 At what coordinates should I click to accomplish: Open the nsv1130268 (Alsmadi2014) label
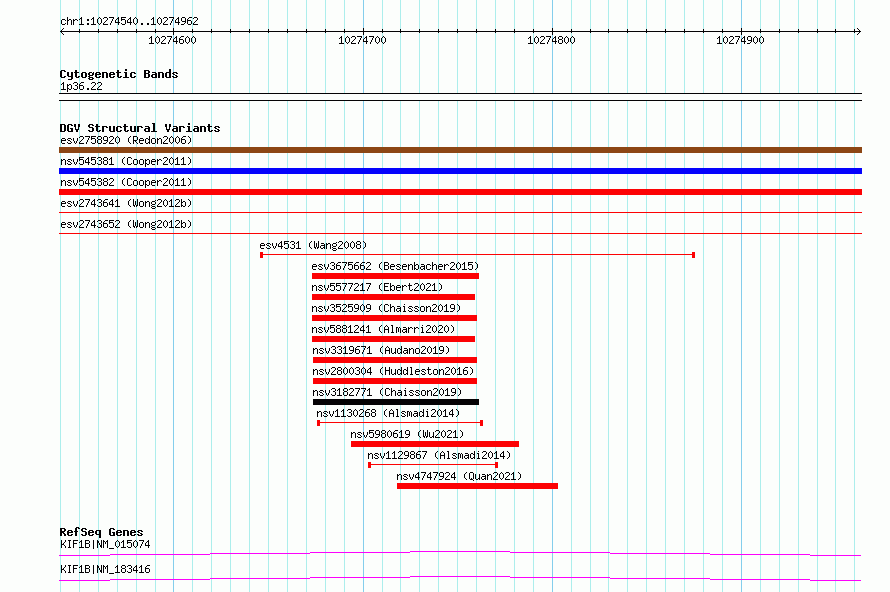[388, 413]
